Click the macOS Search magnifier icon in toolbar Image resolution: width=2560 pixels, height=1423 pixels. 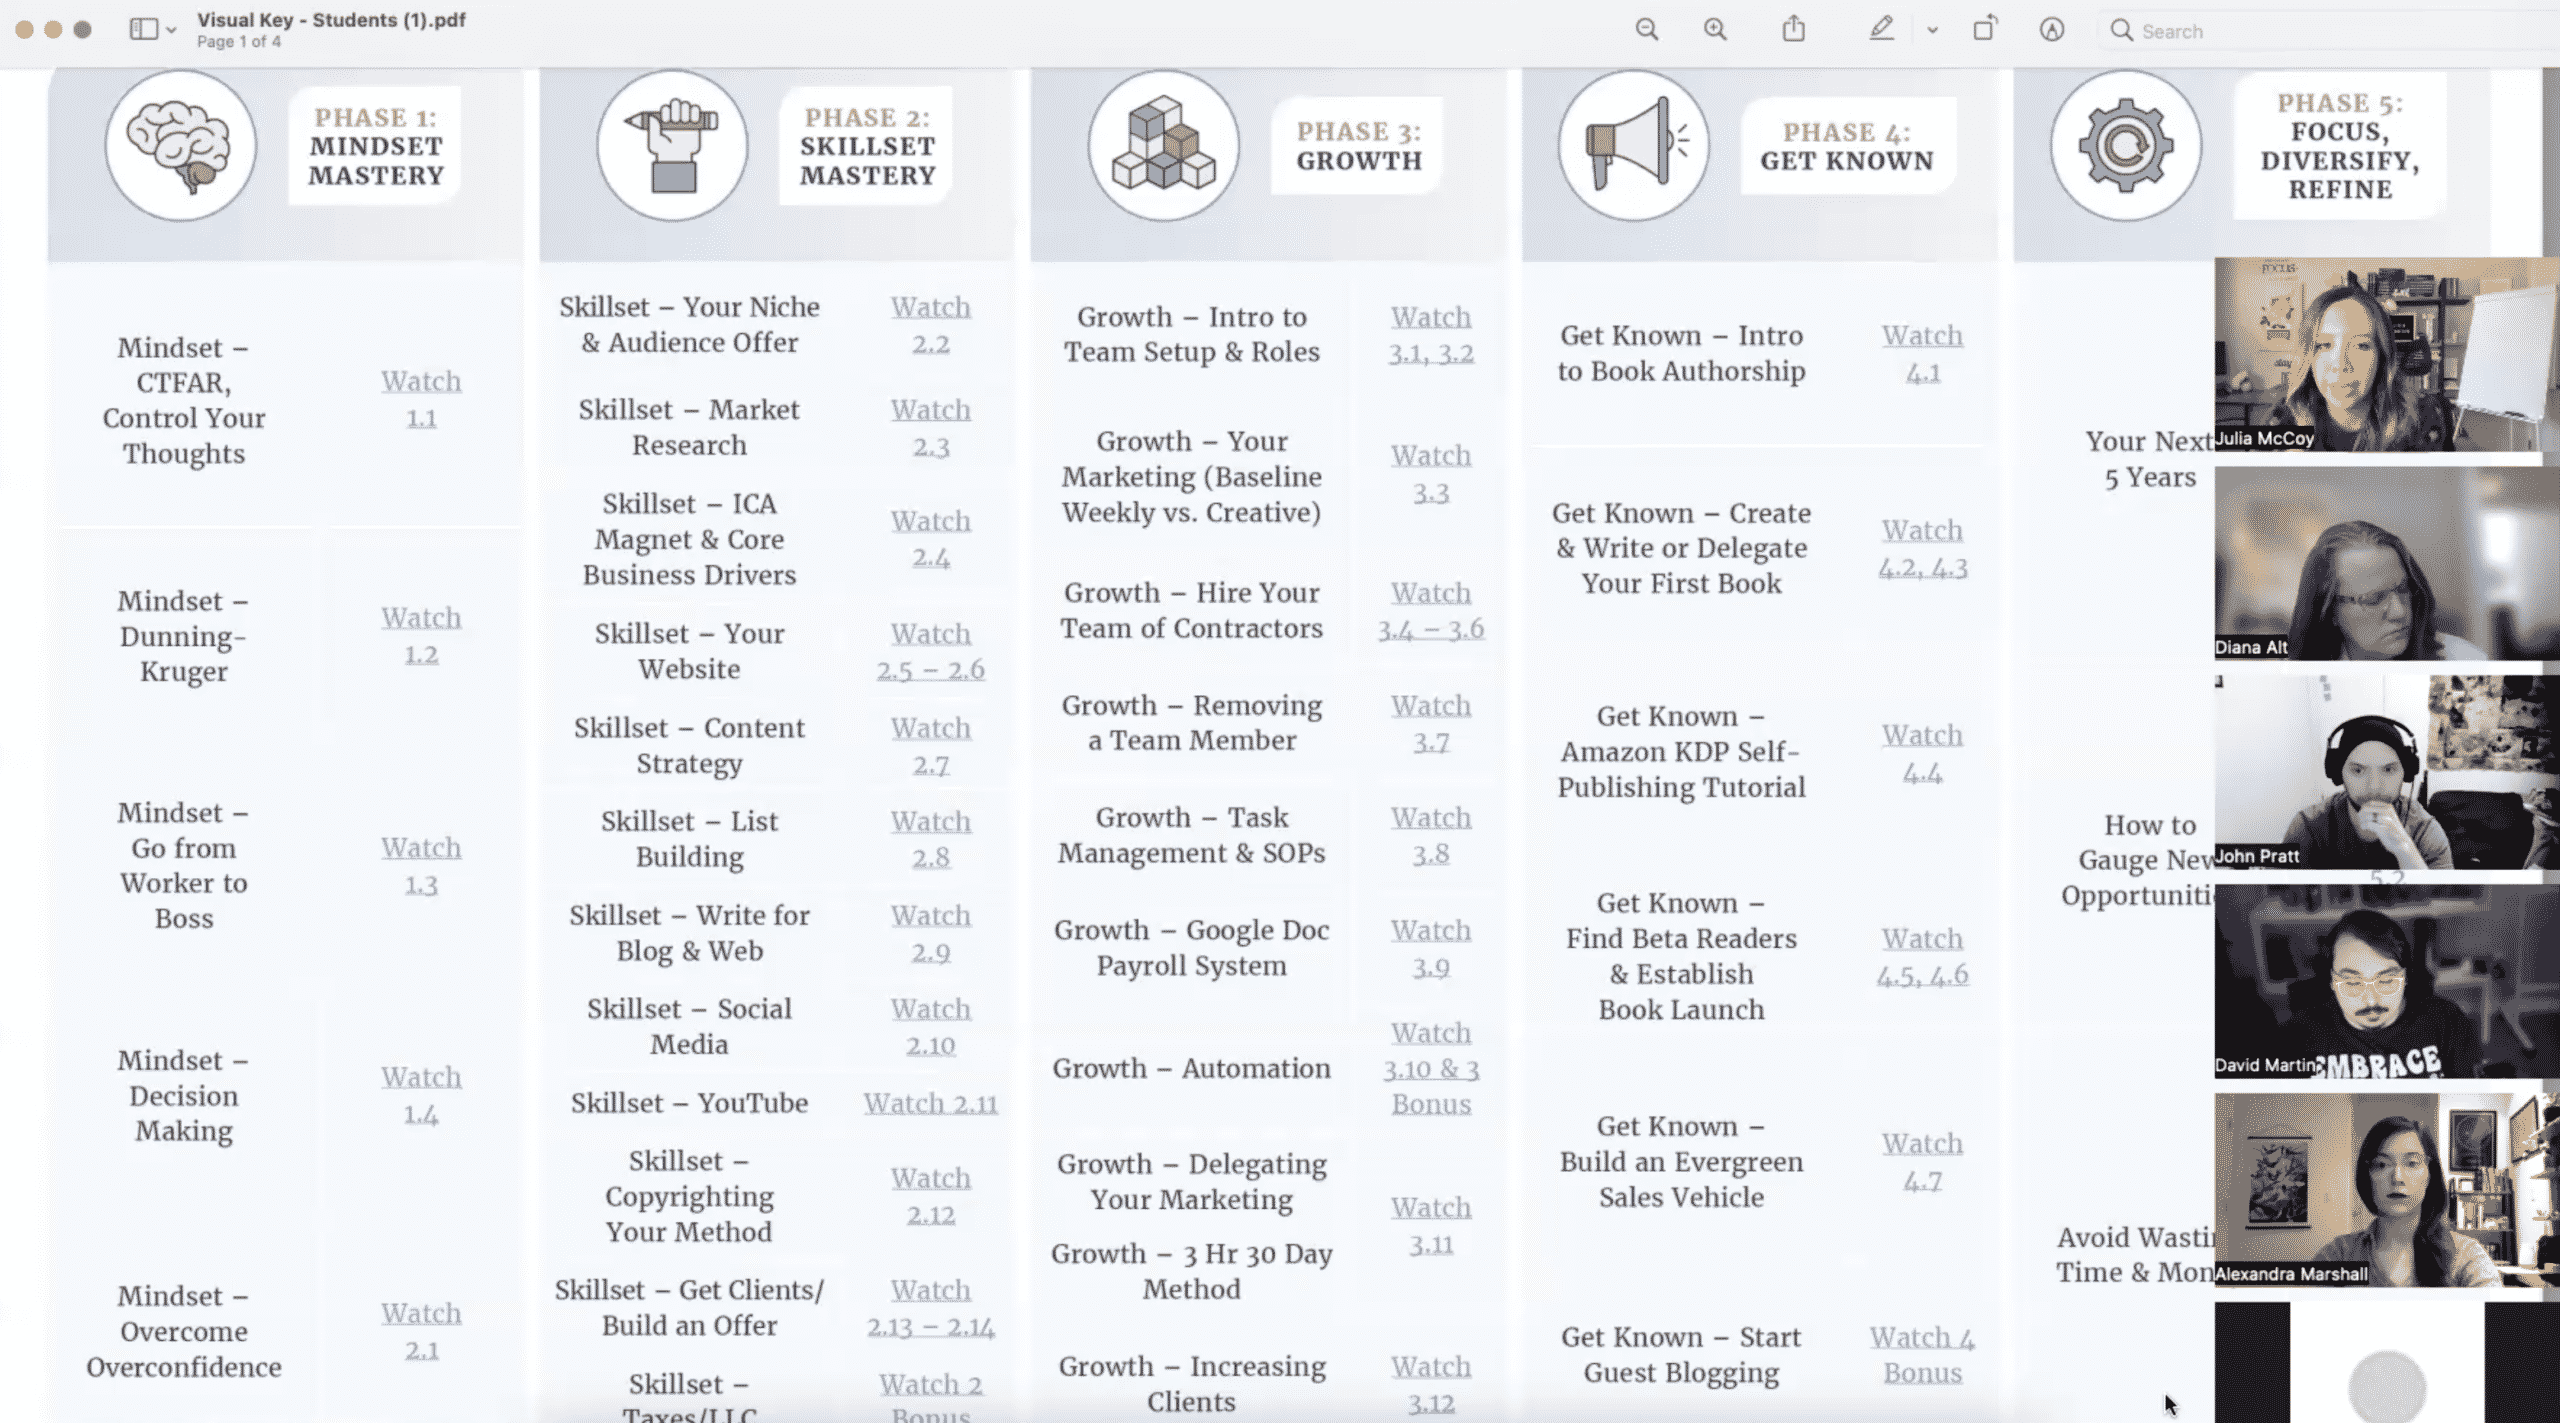2122,30
